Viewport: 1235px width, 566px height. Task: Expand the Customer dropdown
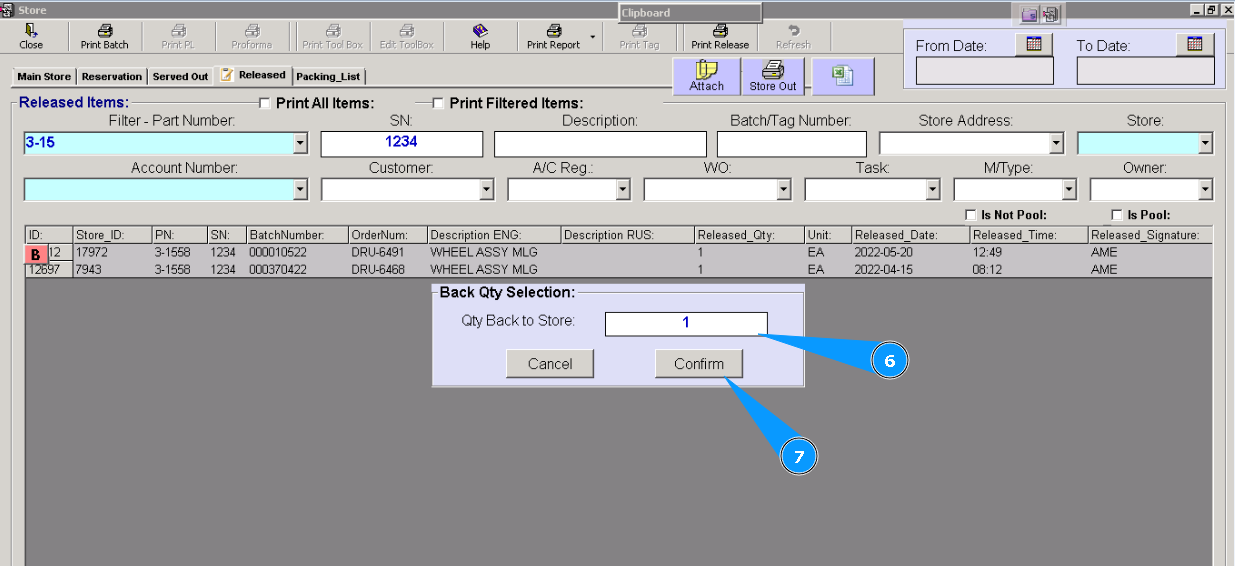[487, 189]
